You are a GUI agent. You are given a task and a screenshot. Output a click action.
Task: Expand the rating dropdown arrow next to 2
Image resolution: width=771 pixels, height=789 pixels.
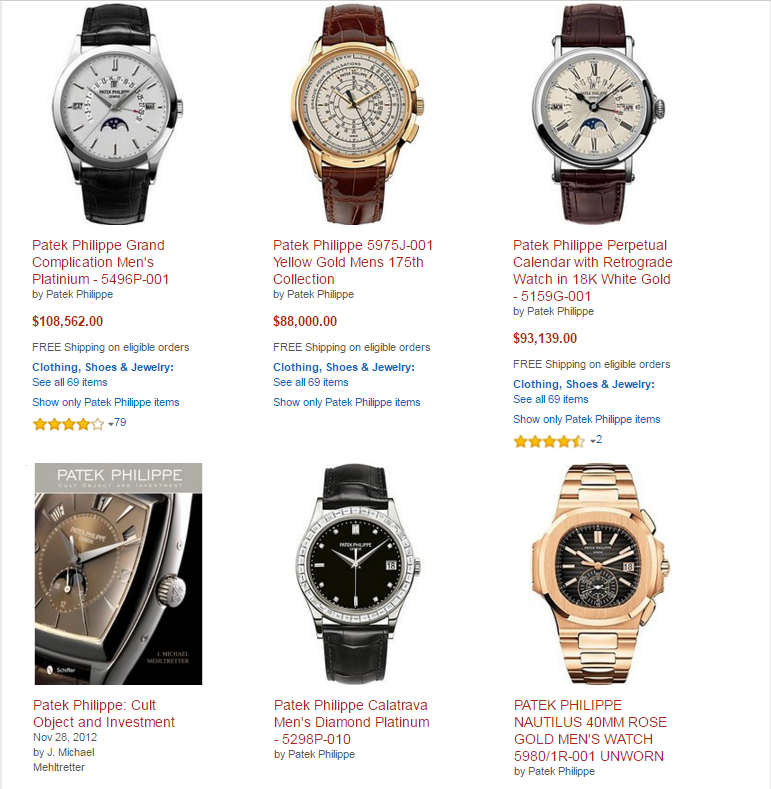tap(593, 442)
